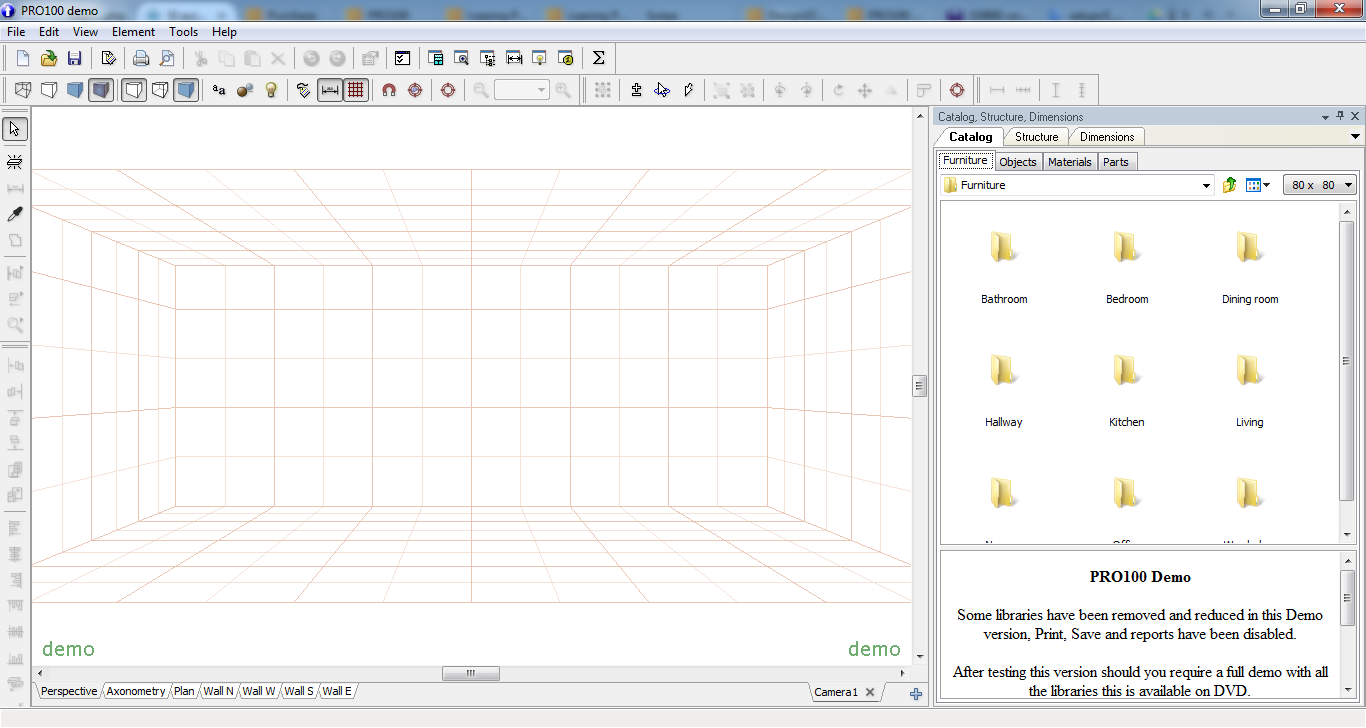Screen dimensions: 1366x728
Task: Toggle element text labels with the aa icon
Action: pos(218,90)
